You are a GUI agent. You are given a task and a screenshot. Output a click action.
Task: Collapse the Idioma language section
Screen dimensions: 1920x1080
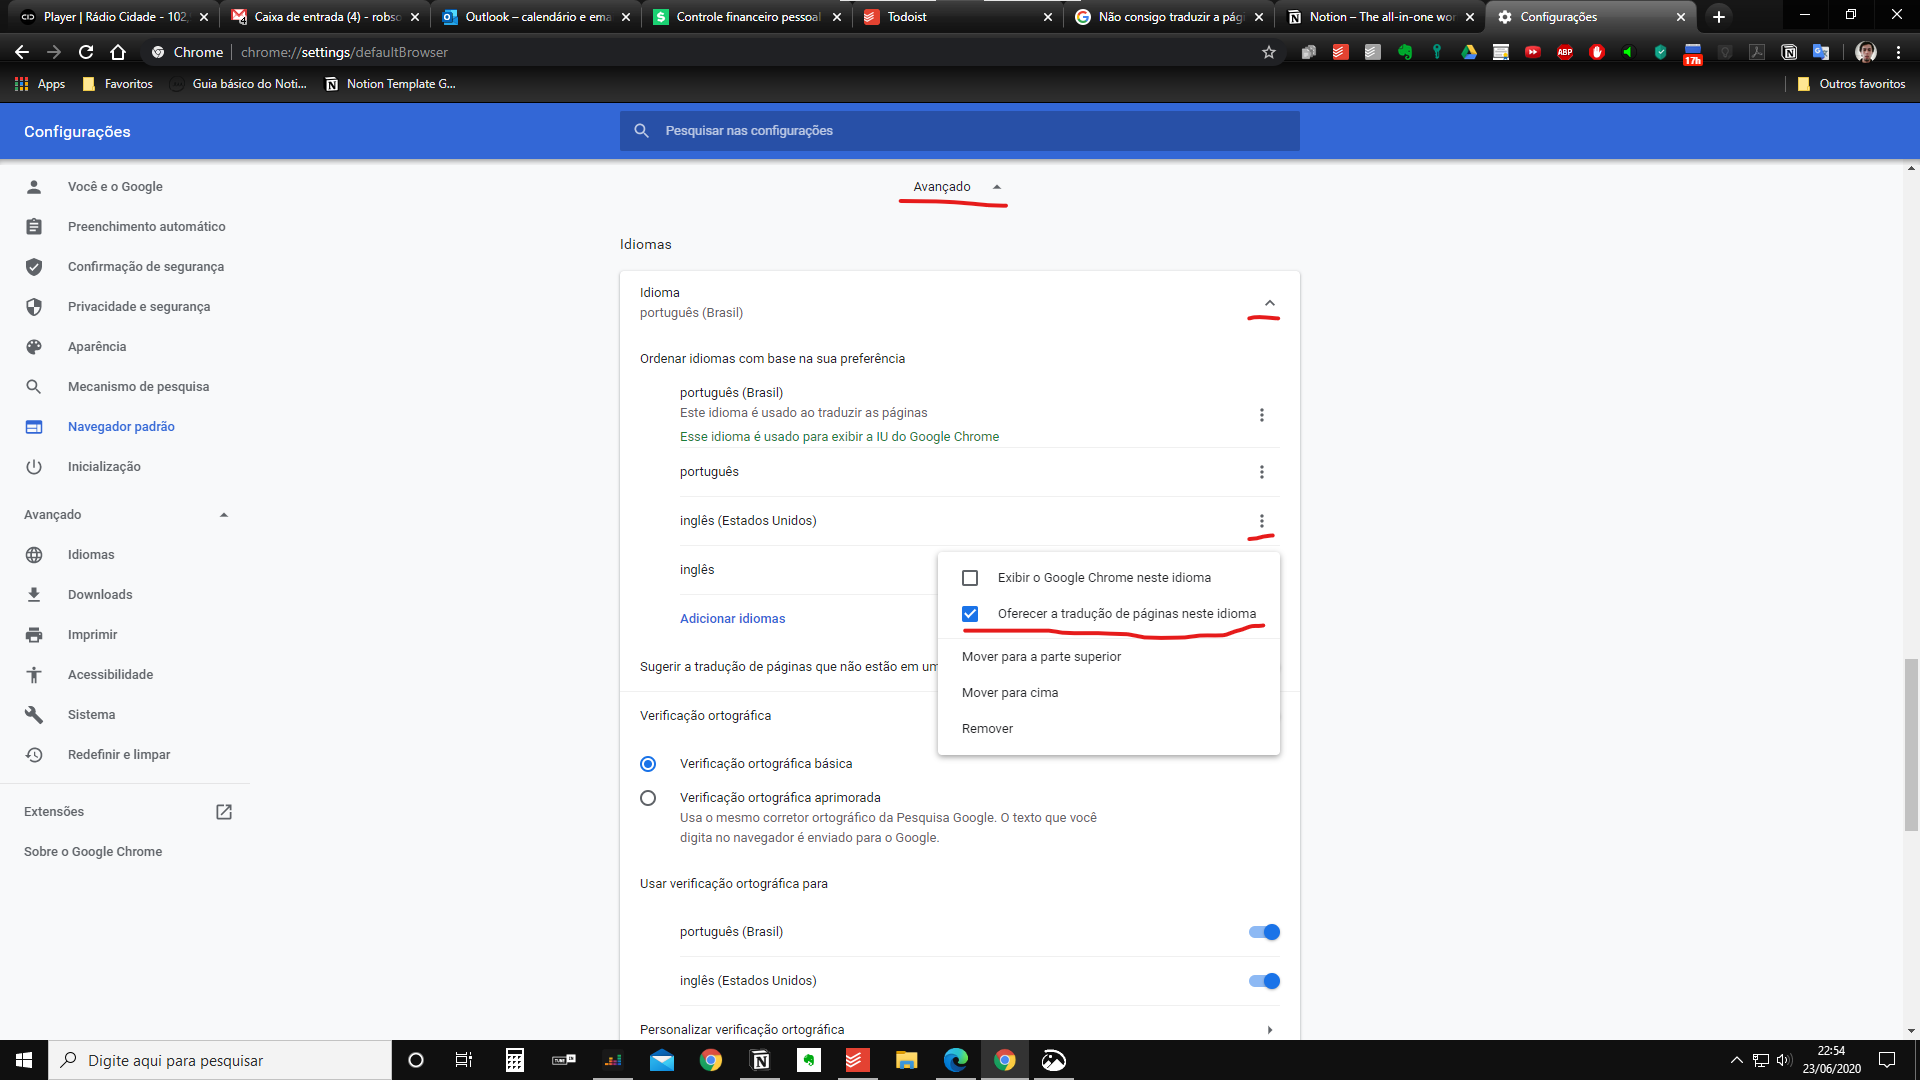[1269, 302]
